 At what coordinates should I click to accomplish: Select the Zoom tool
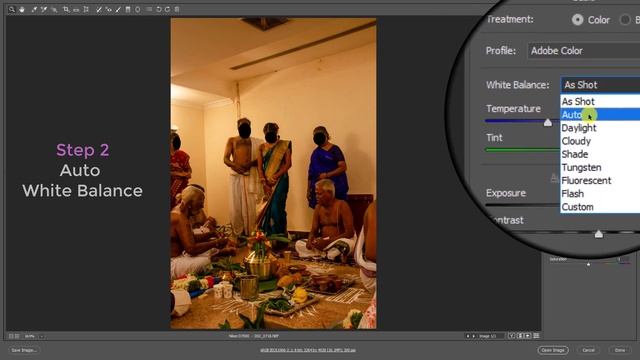point(12,9)
